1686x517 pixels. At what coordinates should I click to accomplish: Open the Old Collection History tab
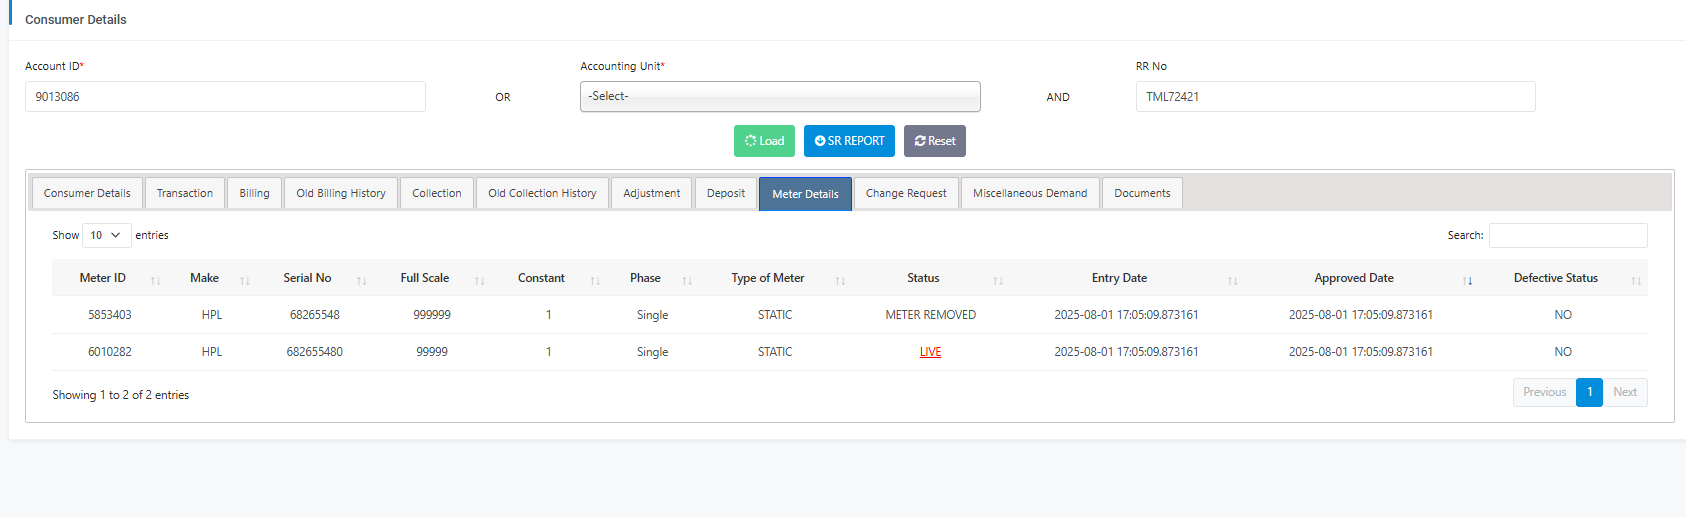[542, 194]
